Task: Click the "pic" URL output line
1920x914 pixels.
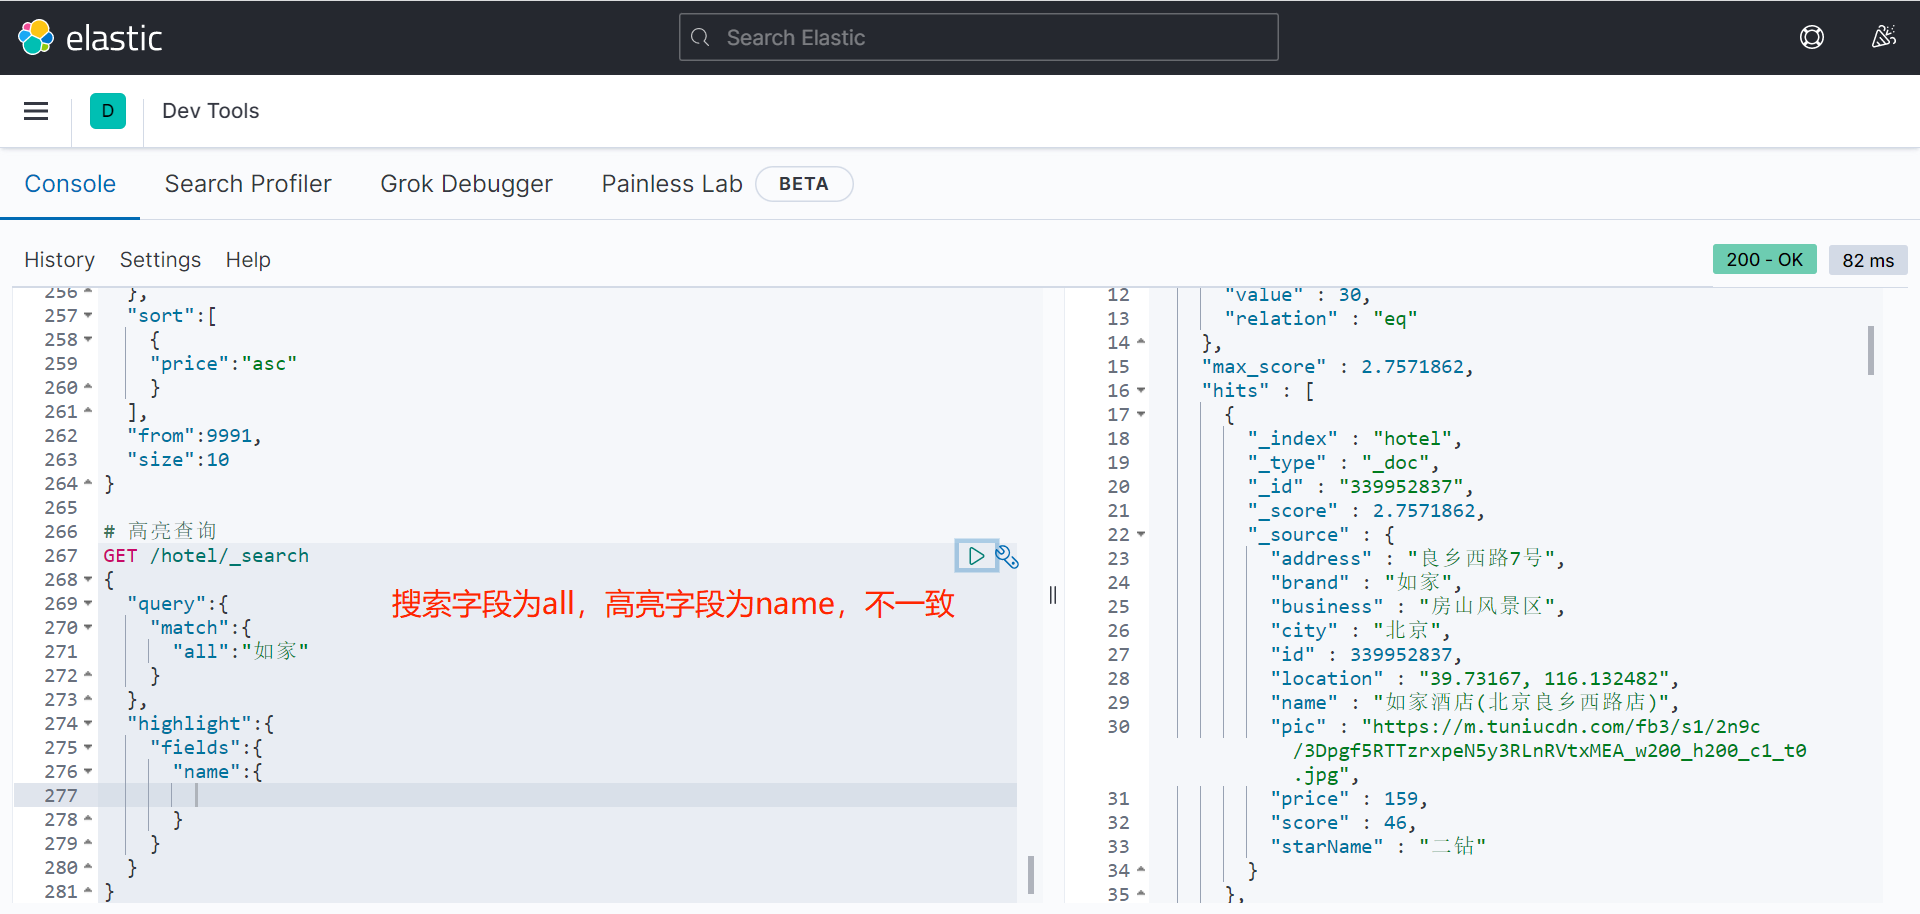Action: (x=1538, y=751)
